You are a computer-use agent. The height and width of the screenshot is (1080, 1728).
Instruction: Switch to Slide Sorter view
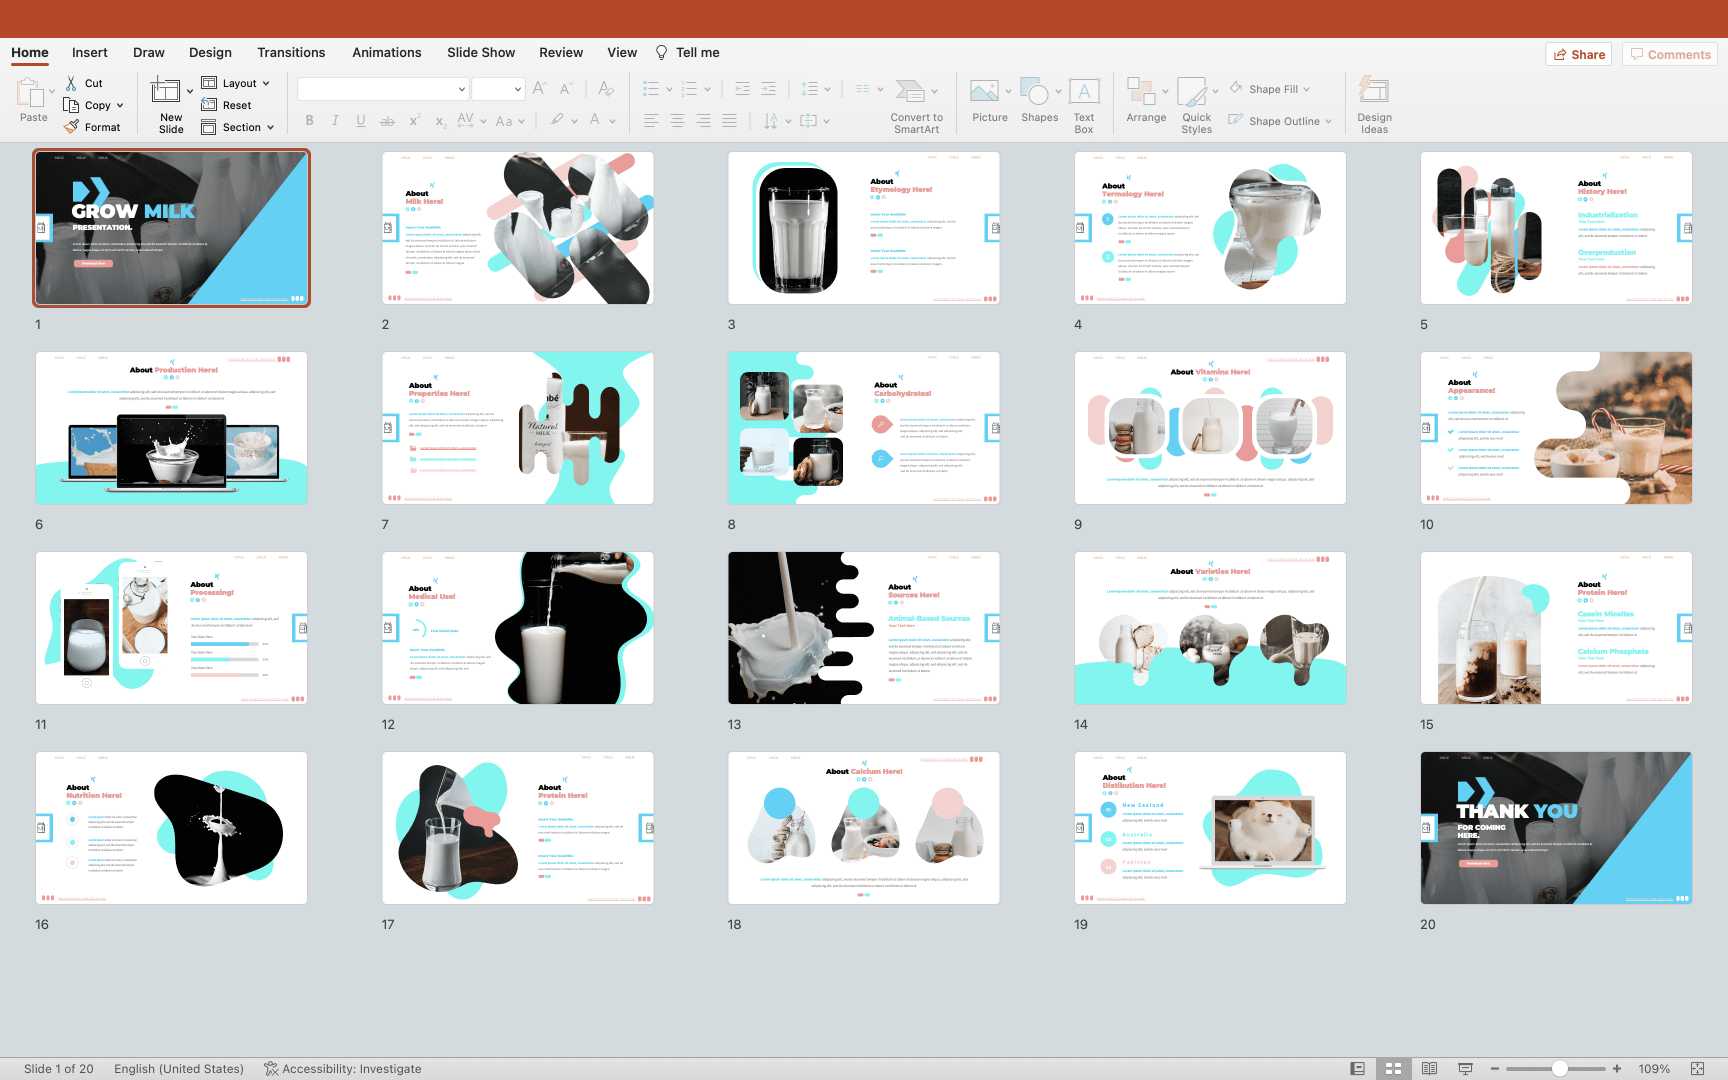1393,1069
